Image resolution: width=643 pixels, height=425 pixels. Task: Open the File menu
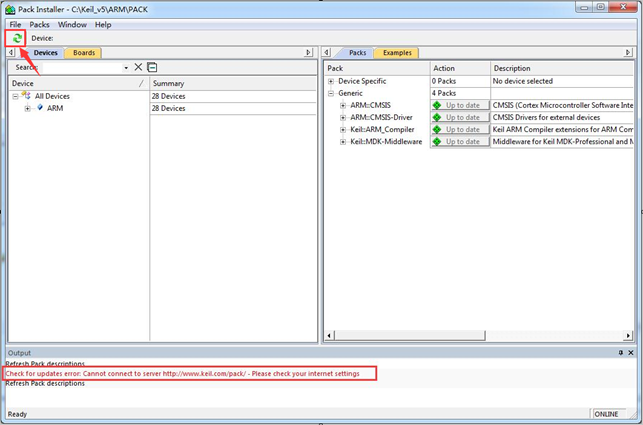coord(15,25)
